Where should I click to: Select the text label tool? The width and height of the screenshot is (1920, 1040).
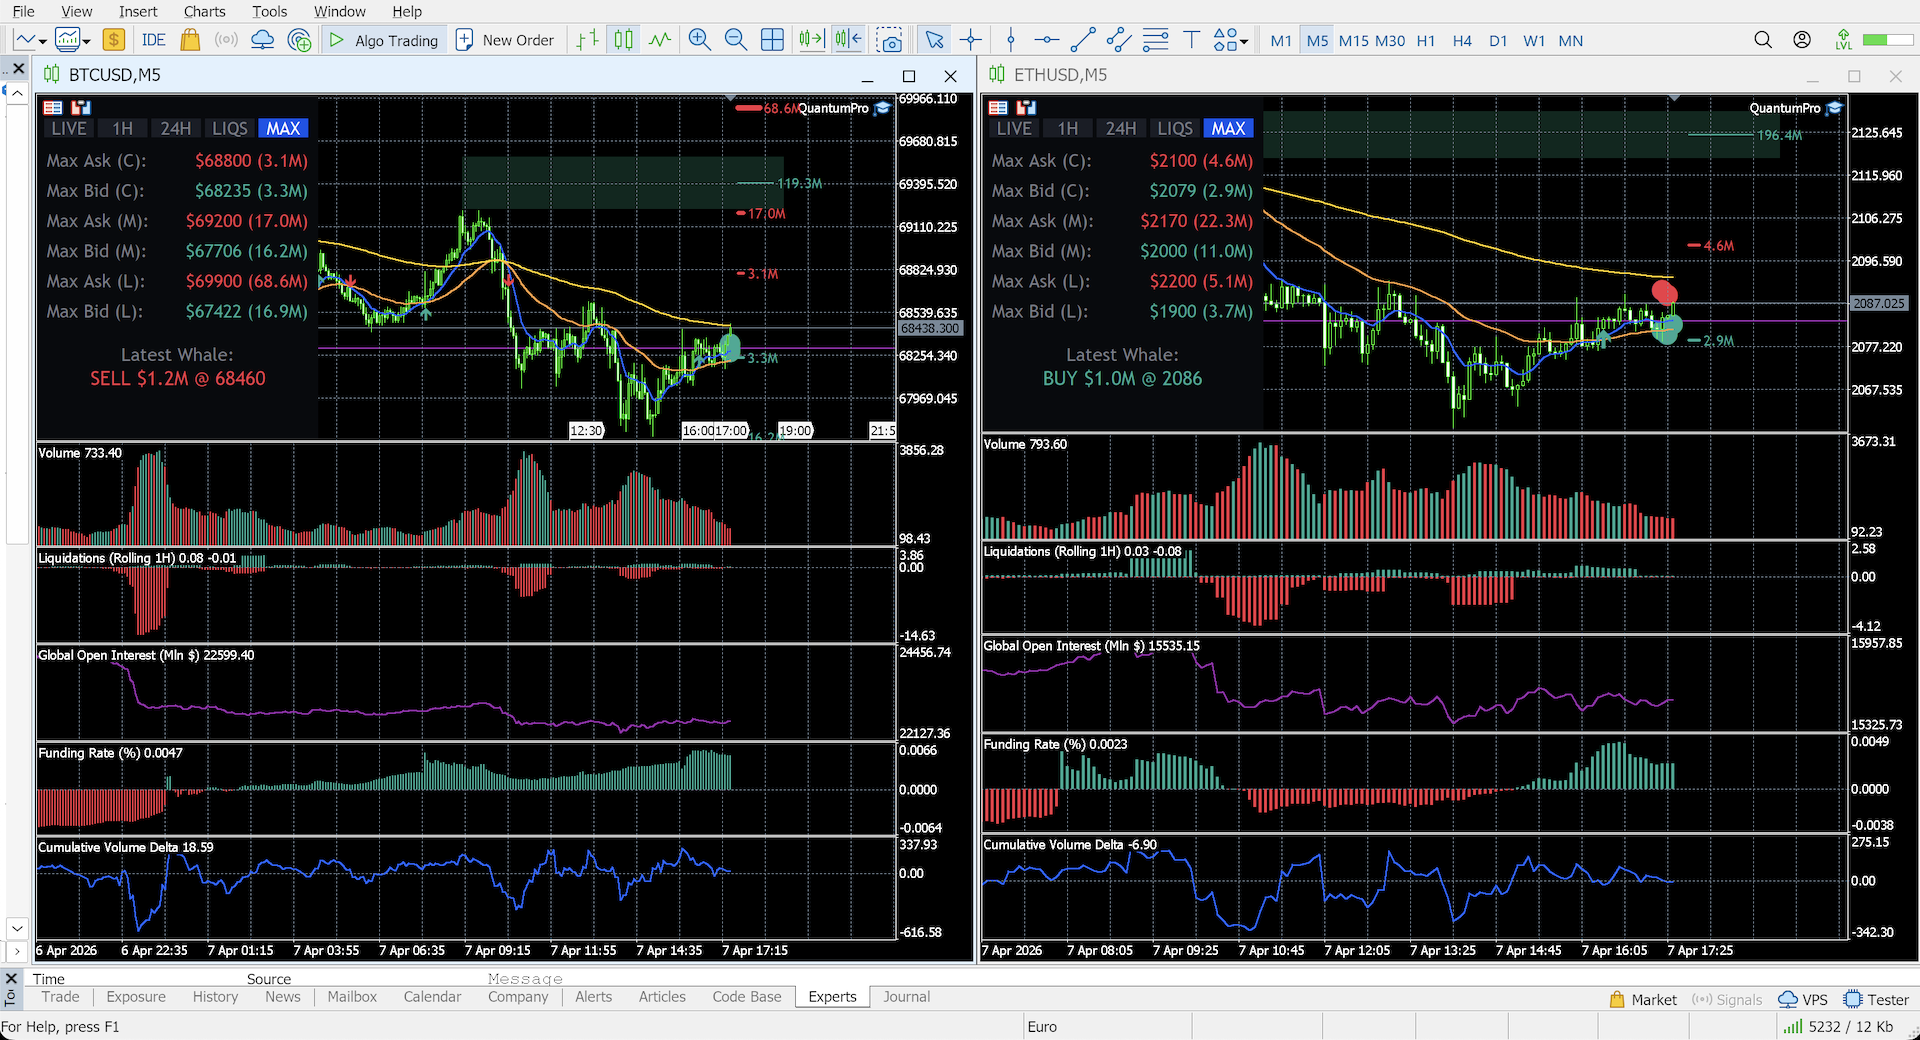[x=1192, y=40]
